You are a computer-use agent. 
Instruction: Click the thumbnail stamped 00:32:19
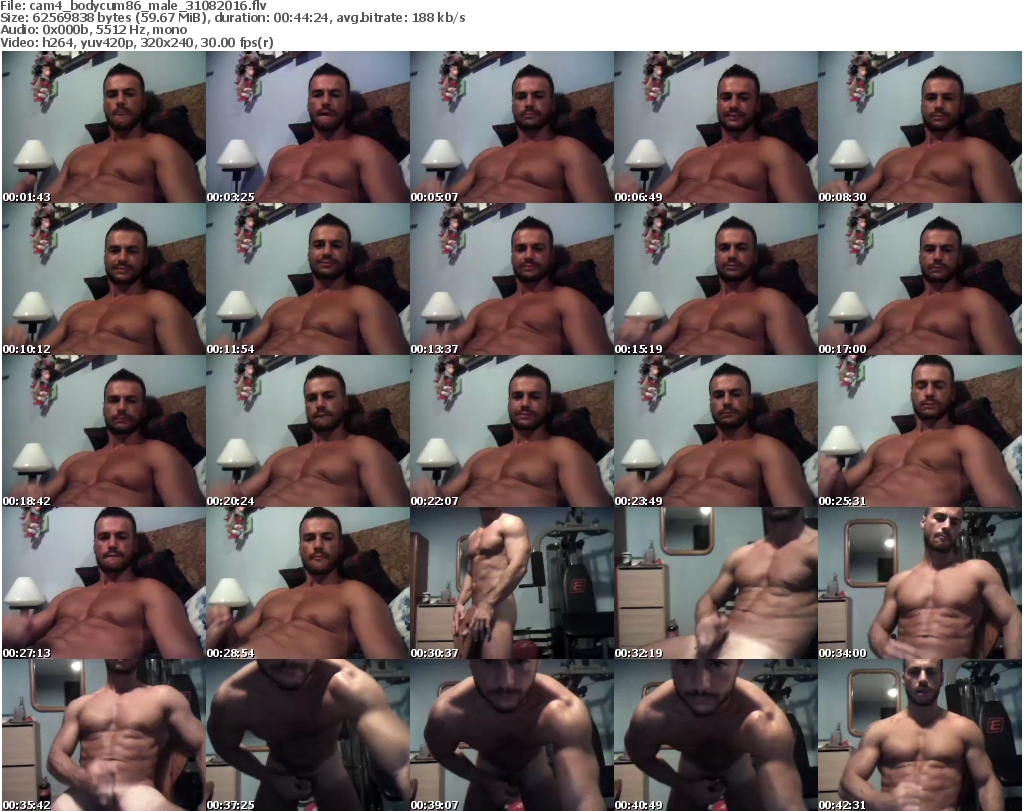coord(715,583)
